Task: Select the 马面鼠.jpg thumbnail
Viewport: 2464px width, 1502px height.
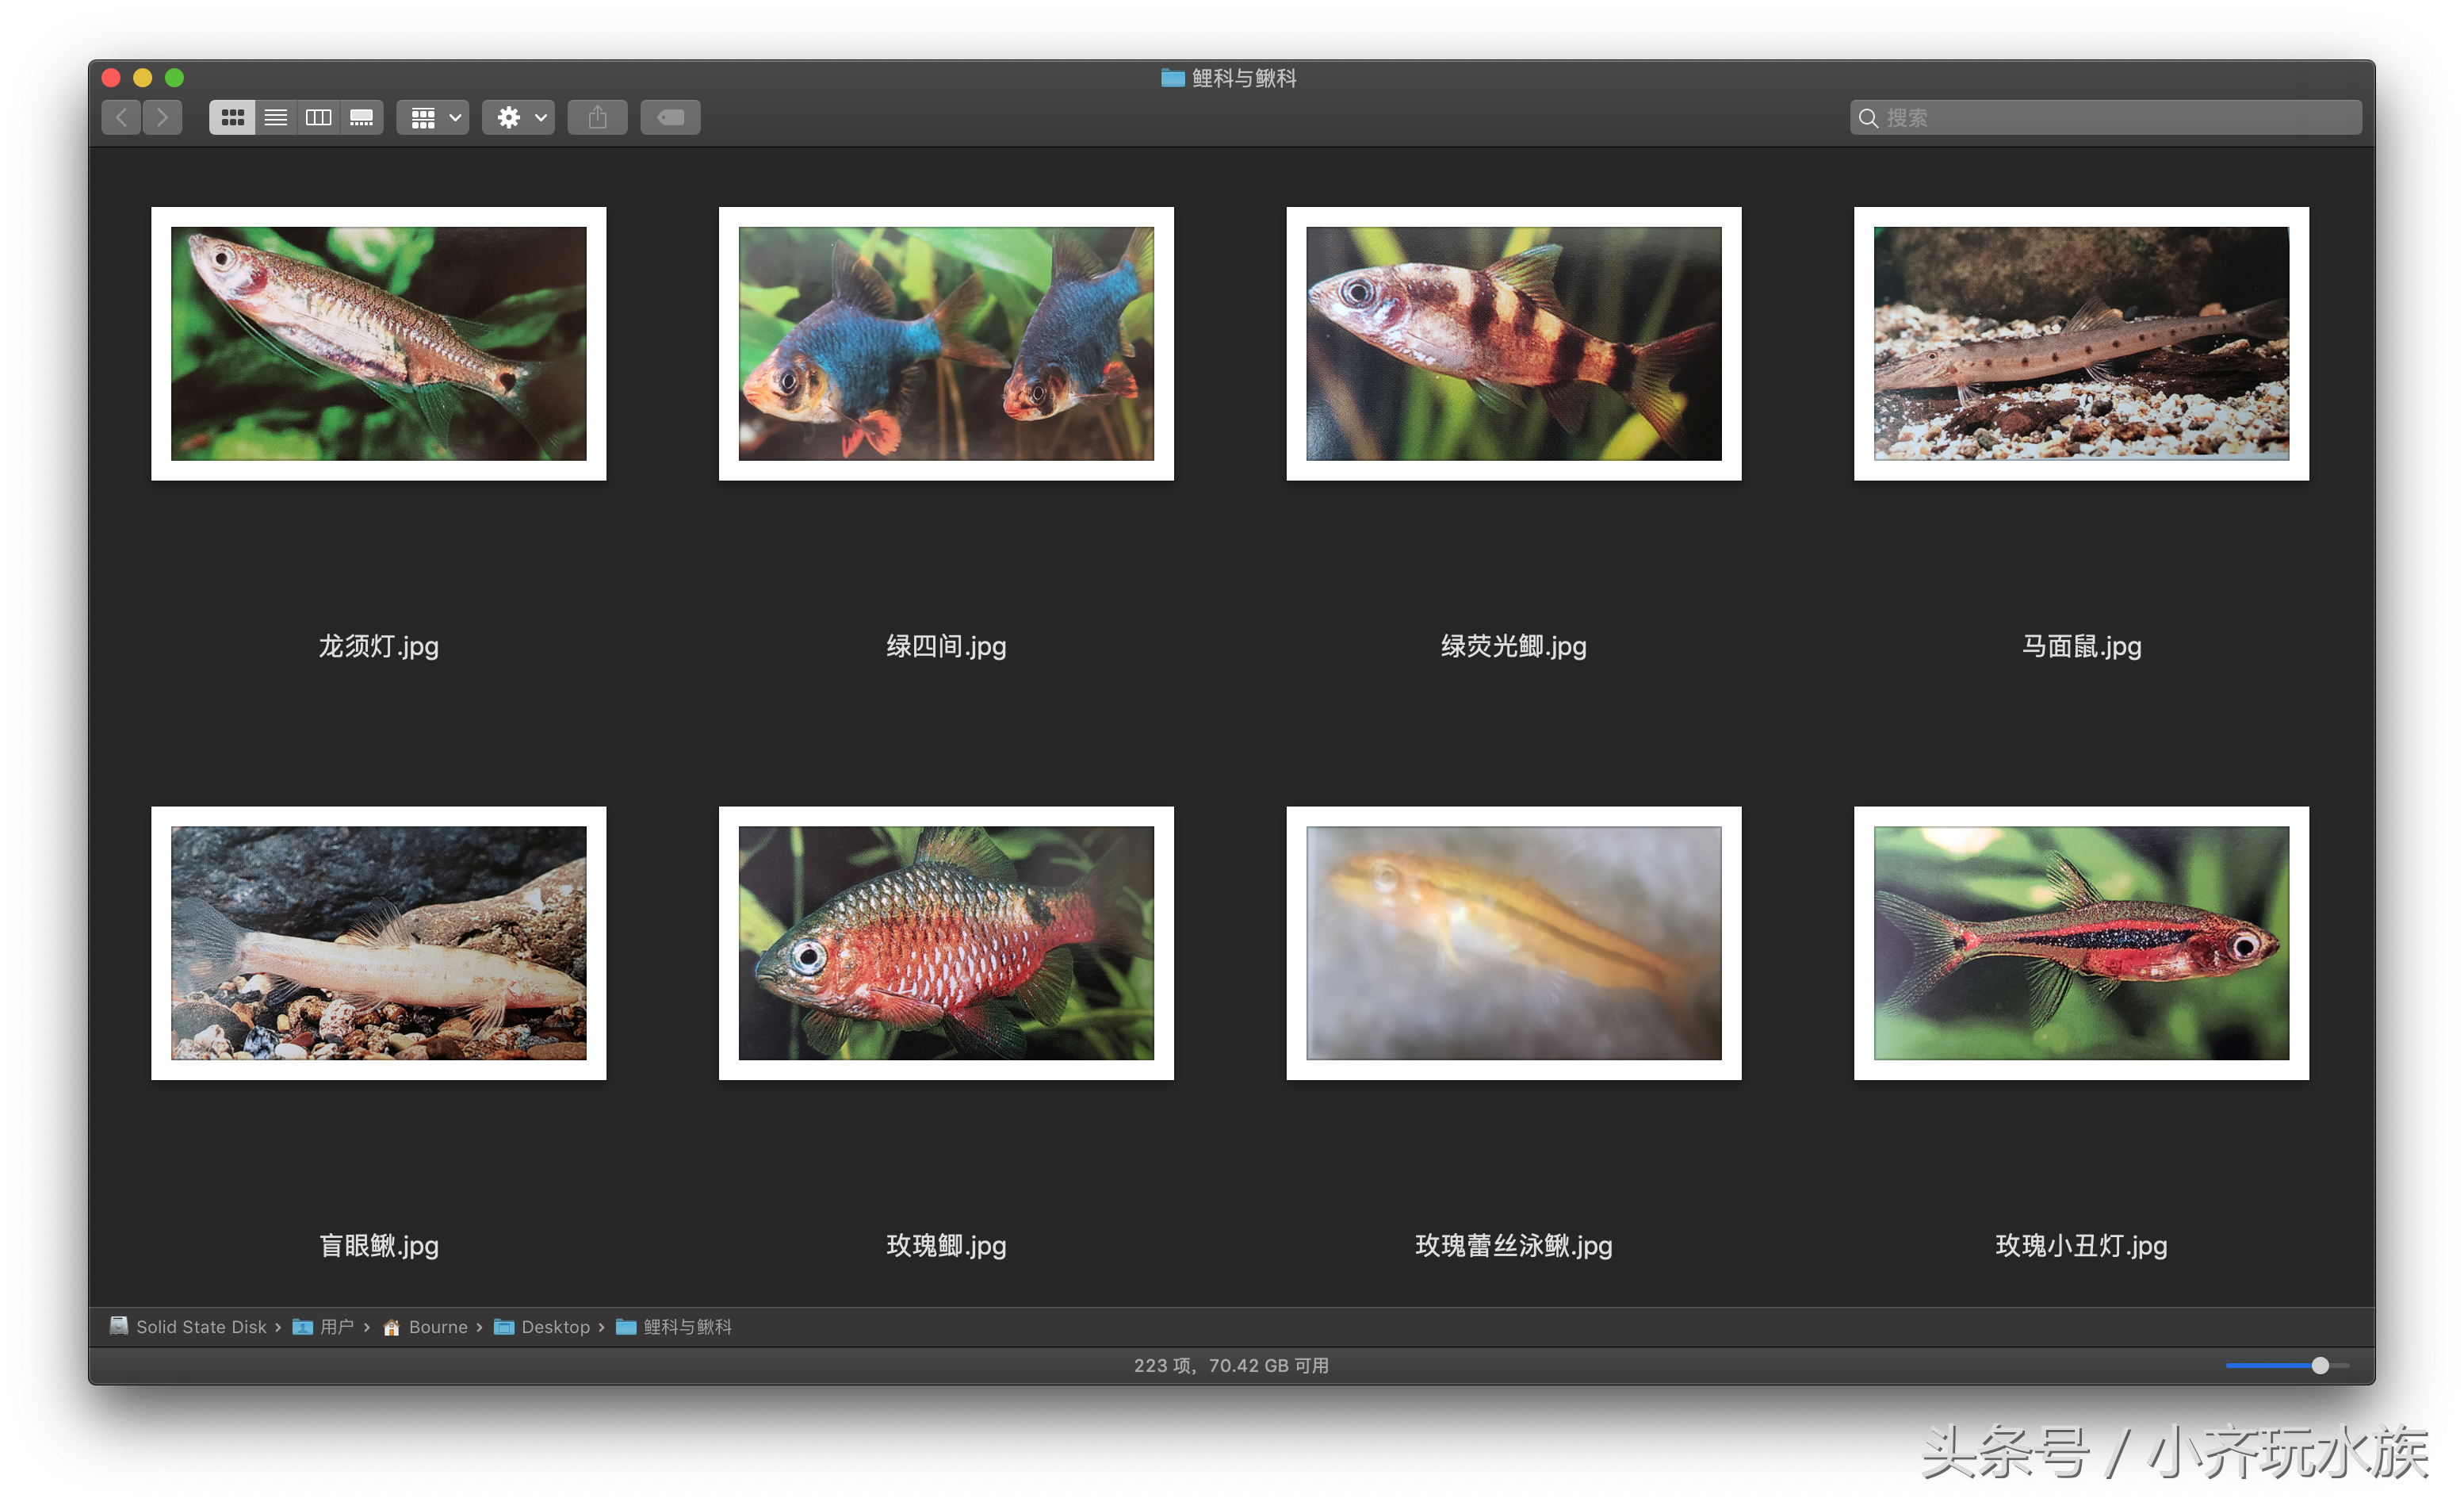Action: point(2082,344)
